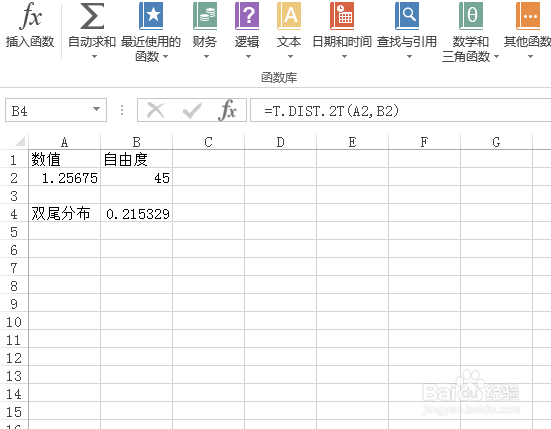
Task: Click the 逻辑 label
Action: click(247, 42)
